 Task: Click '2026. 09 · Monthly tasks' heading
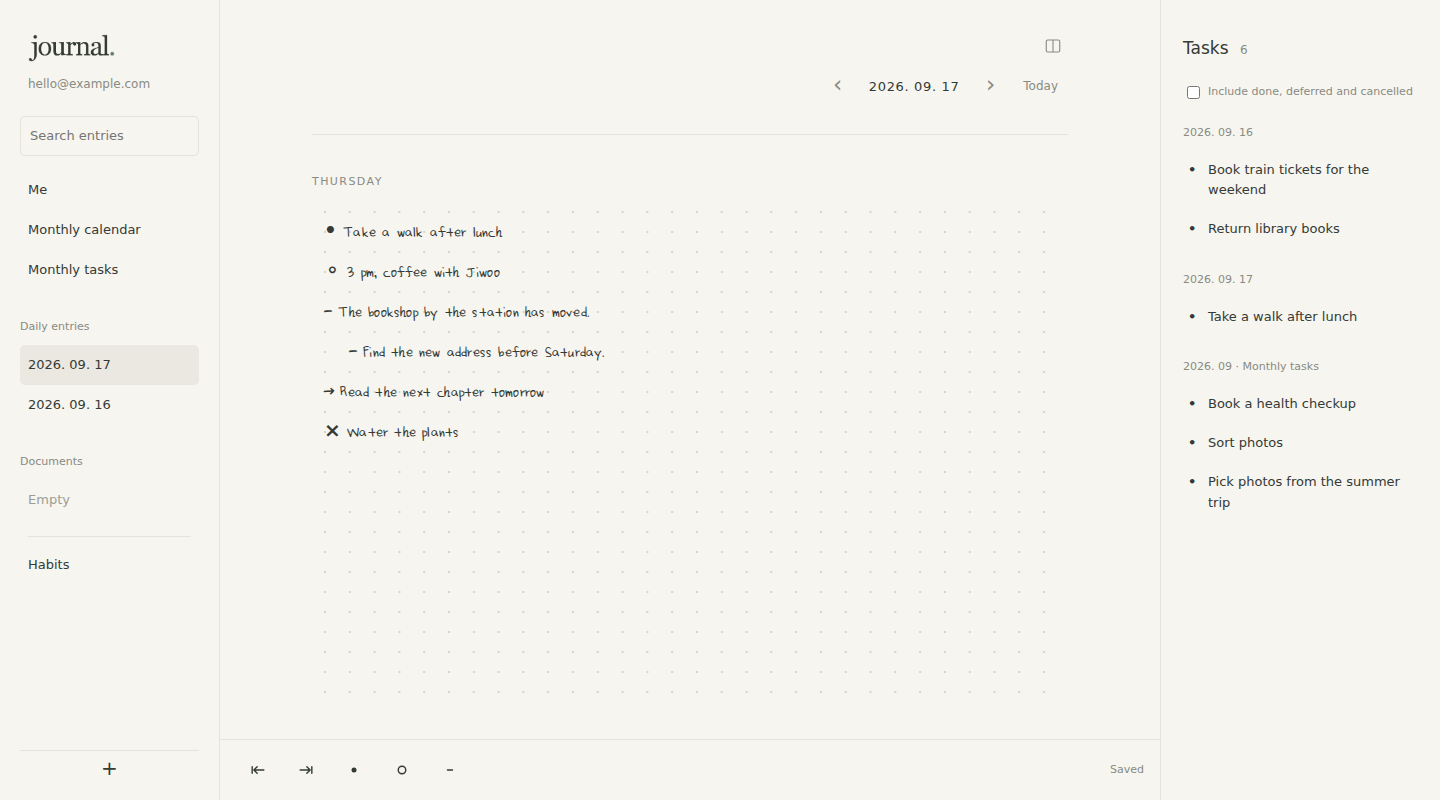(x=1251, y=366)
